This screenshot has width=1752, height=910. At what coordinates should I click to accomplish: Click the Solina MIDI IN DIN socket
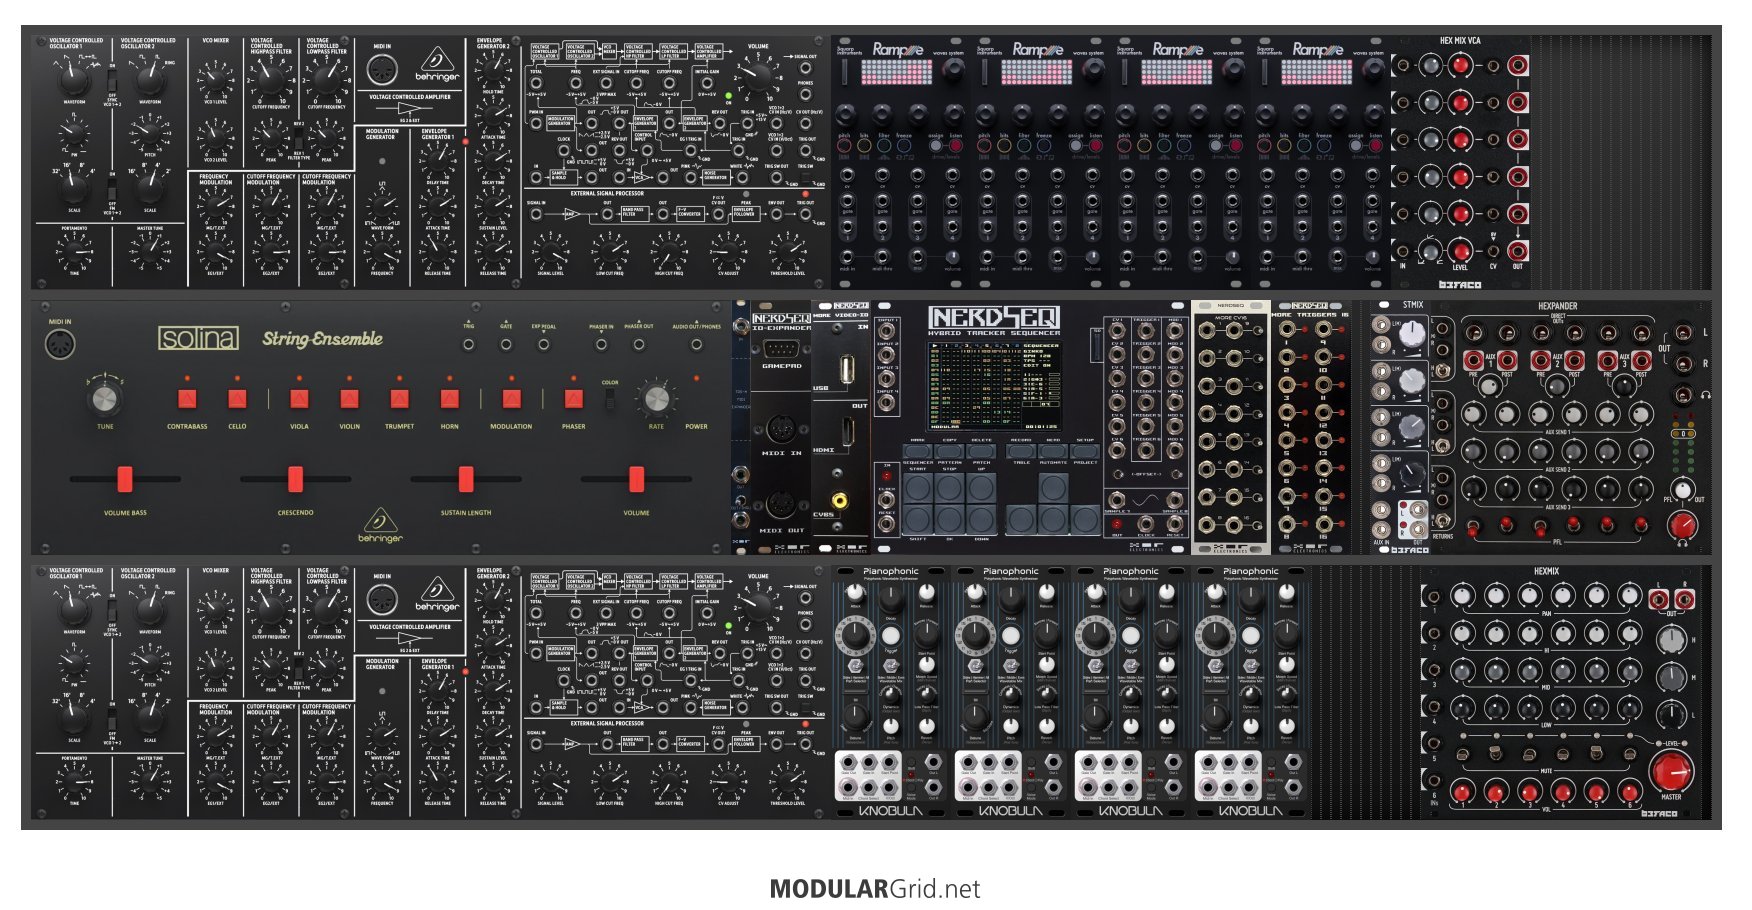click(x=60, y=344)
